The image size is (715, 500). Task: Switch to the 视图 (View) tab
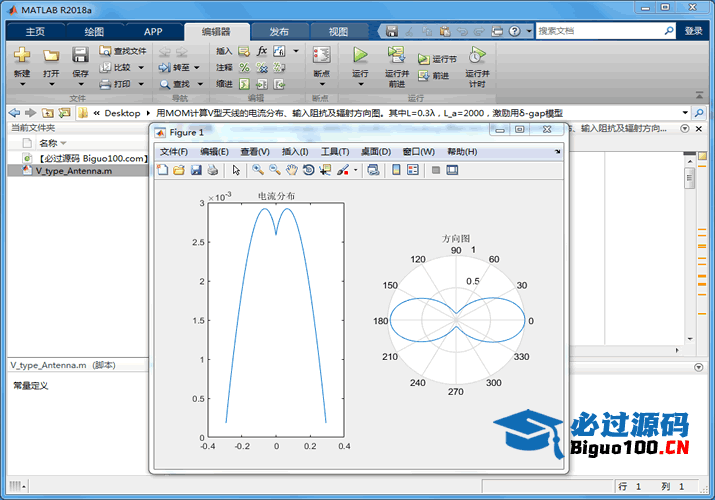pos(338,31)
